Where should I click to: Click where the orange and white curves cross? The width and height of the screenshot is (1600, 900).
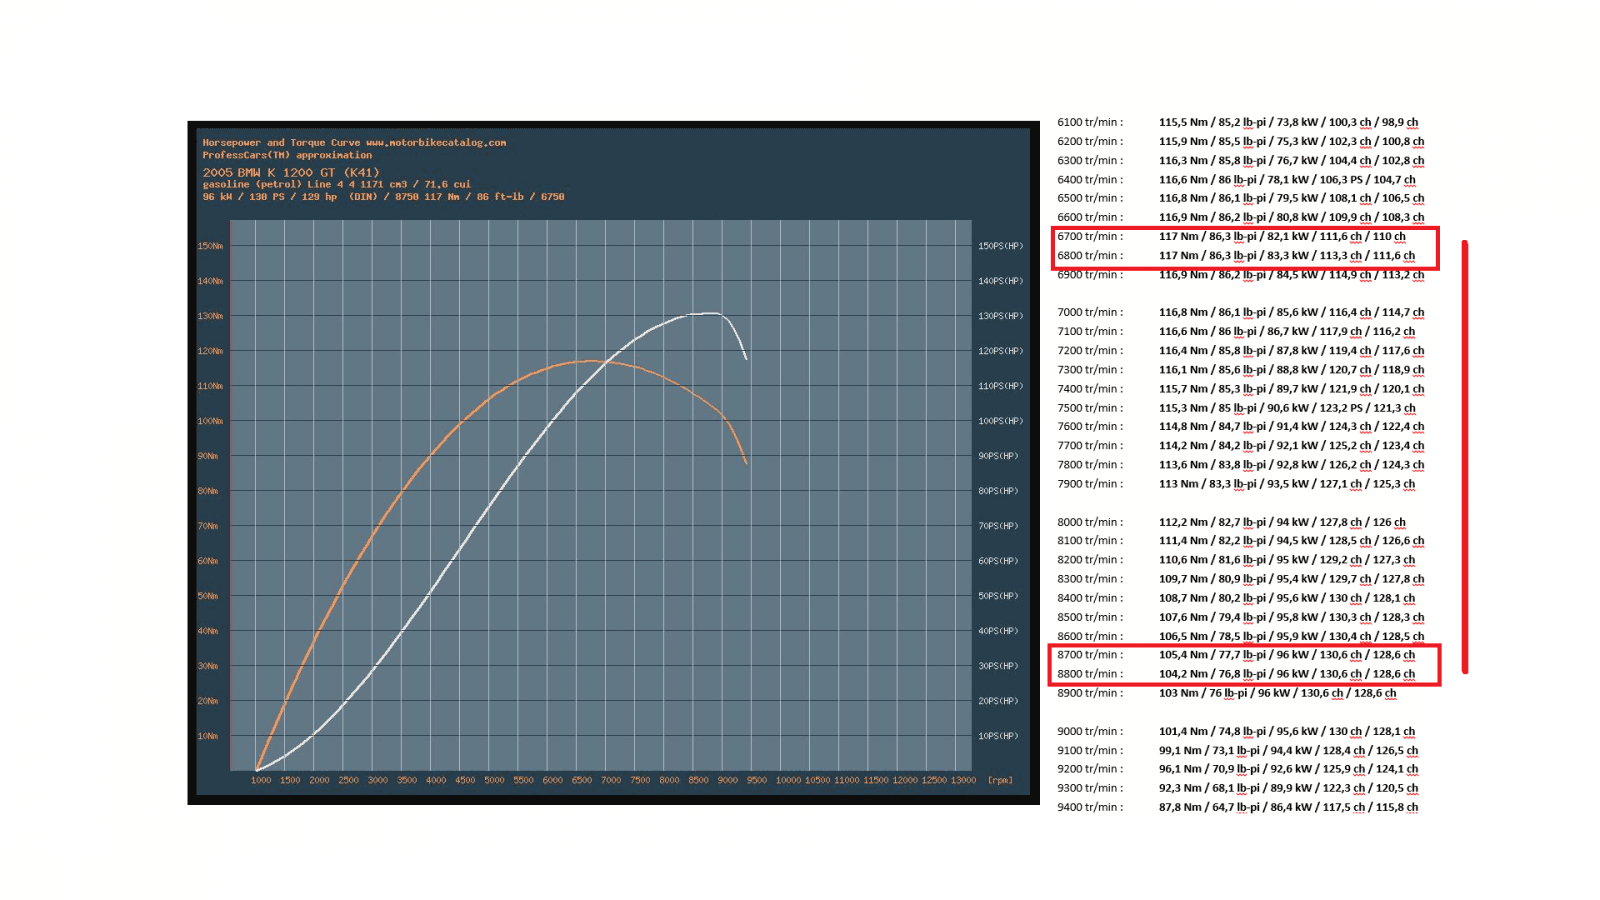pyautogui.click(x=609, y=362)
